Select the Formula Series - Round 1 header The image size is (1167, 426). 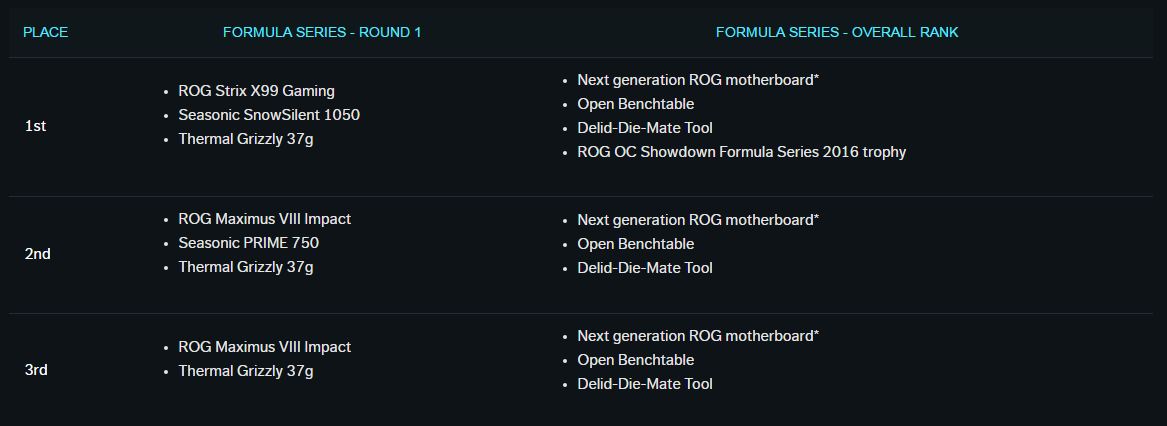tap(322, 32)
